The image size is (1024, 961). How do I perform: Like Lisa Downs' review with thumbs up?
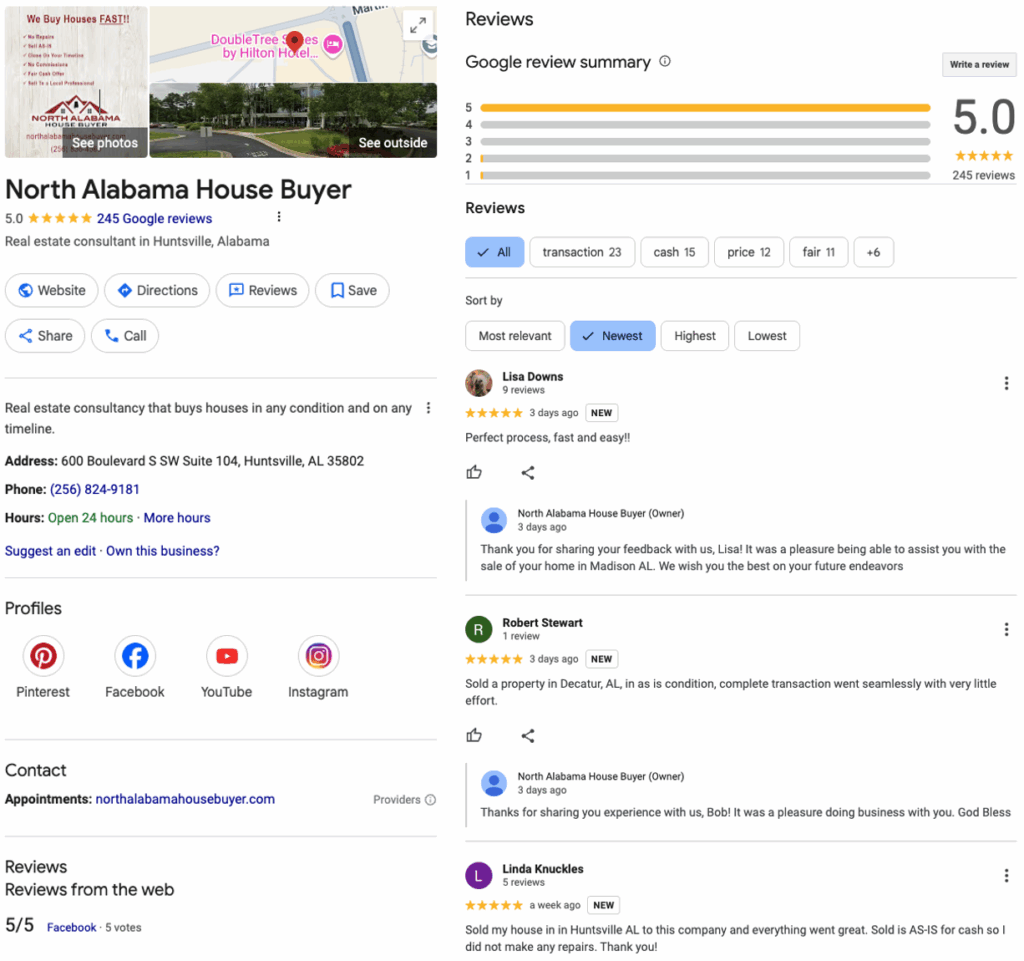pos(474,472)
